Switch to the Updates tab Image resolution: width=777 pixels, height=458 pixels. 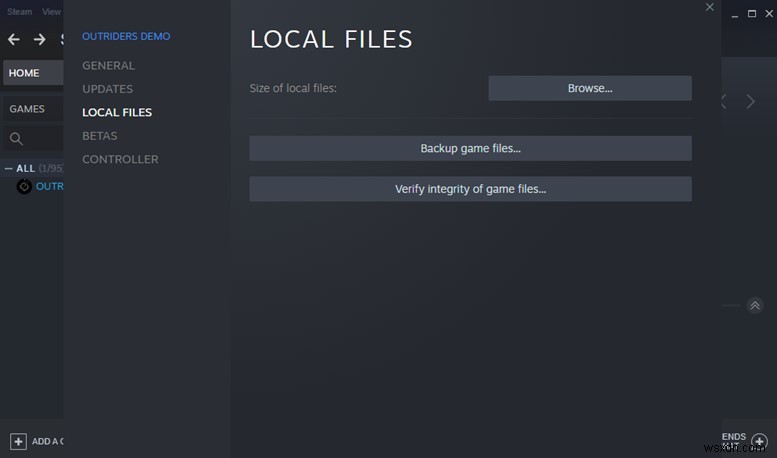pos(107,89)
